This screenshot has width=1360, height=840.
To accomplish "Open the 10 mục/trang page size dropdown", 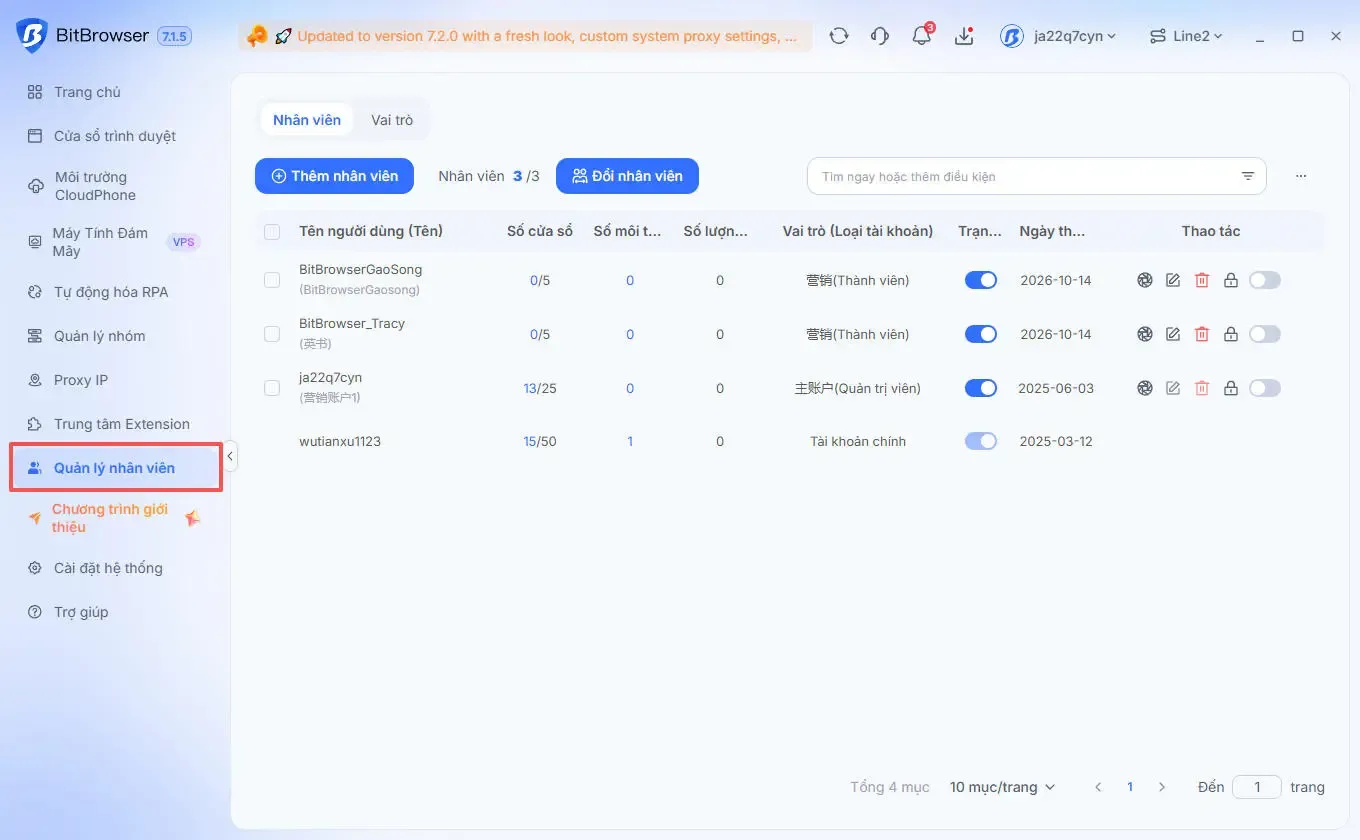I will [1002, 787].
